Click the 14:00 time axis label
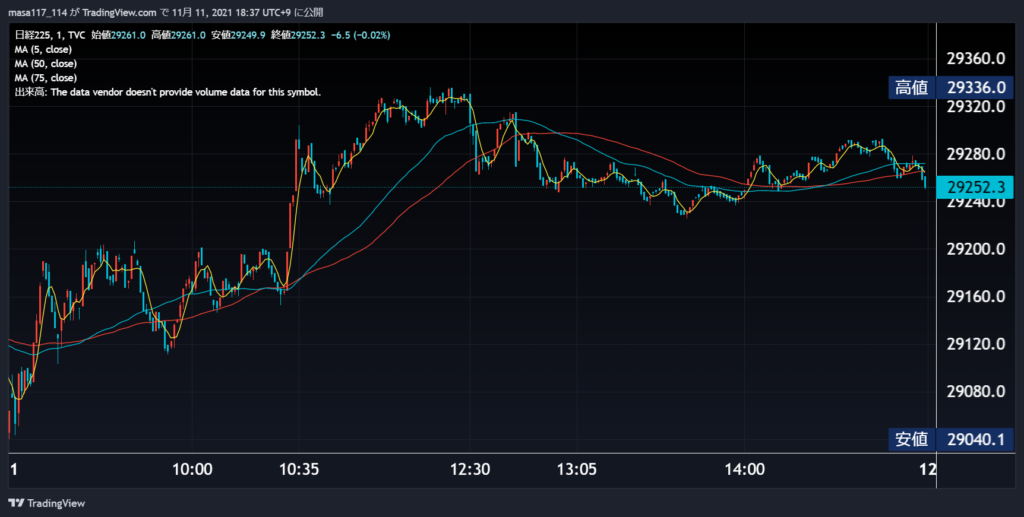This screenshot has height=517, width=1024. coord(744,469)
